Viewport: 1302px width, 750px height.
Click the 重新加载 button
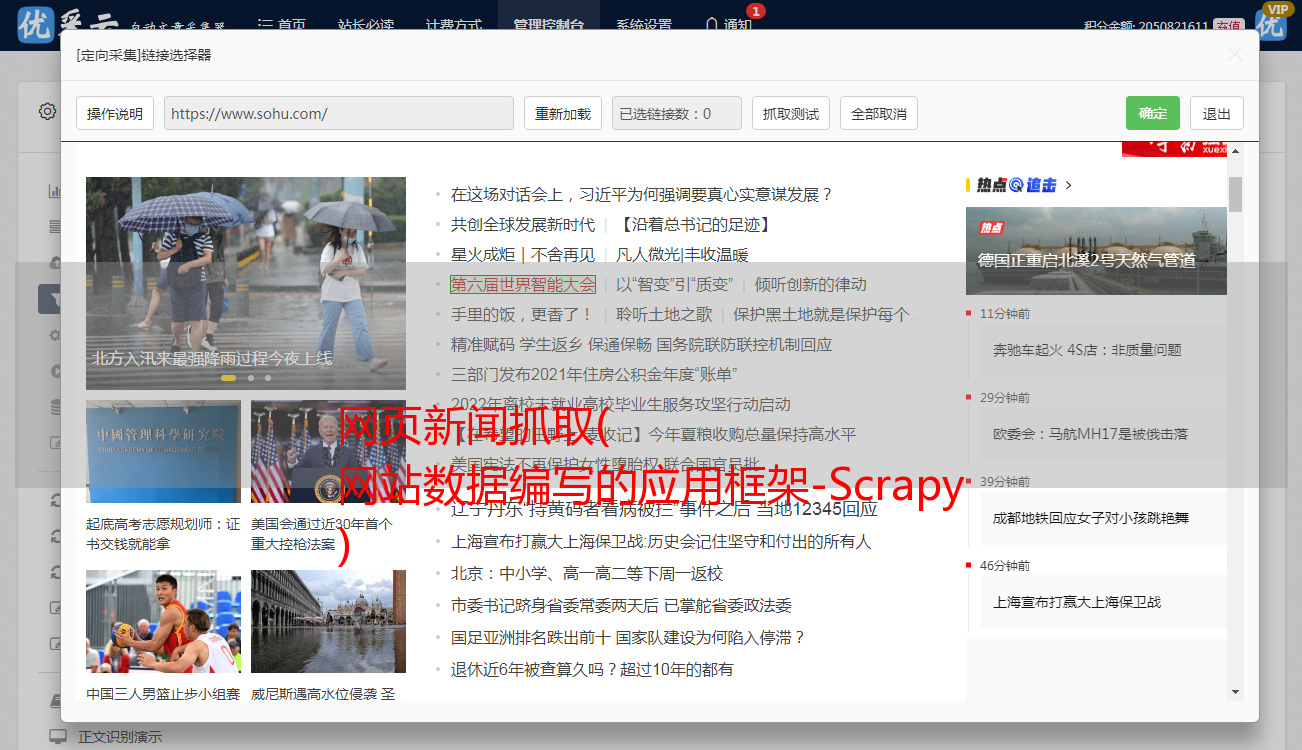click(x=562, y=113)
